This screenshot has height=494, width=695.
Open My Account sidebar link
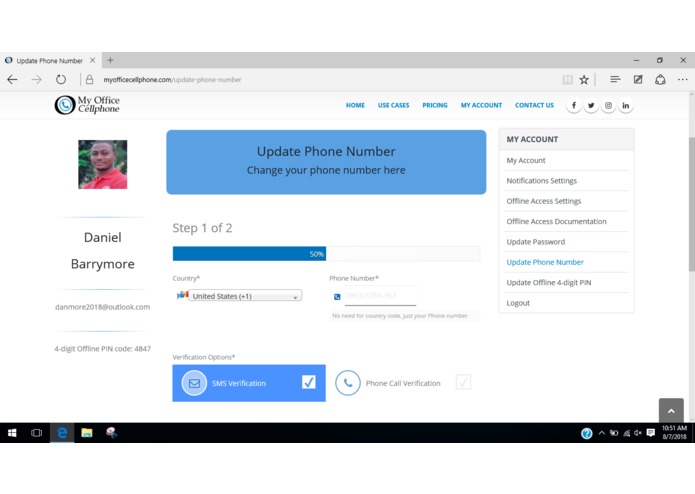tap(526, 160)
